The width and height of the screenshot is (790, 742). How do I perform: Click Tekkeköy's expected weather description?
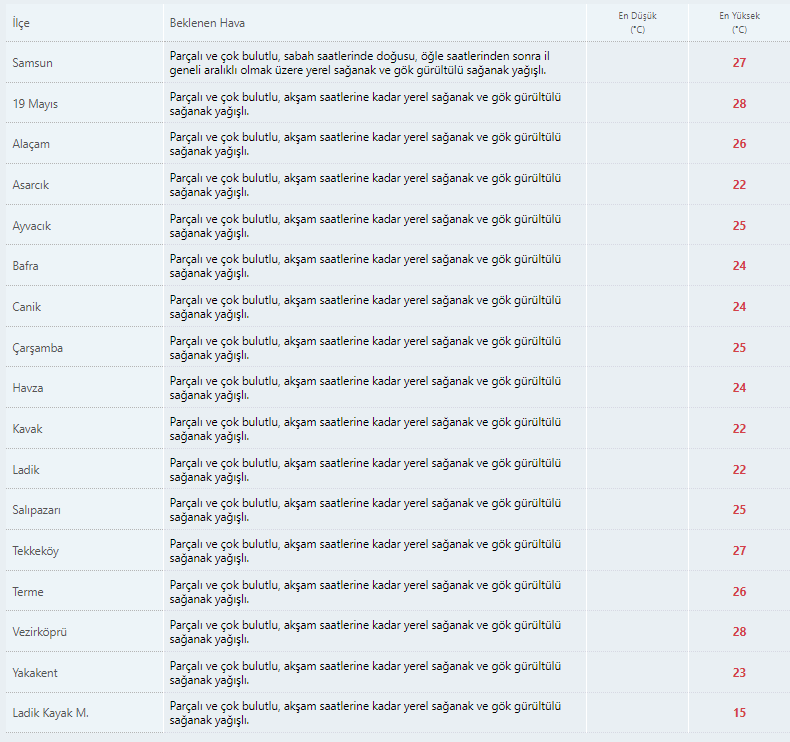[365, 551]
